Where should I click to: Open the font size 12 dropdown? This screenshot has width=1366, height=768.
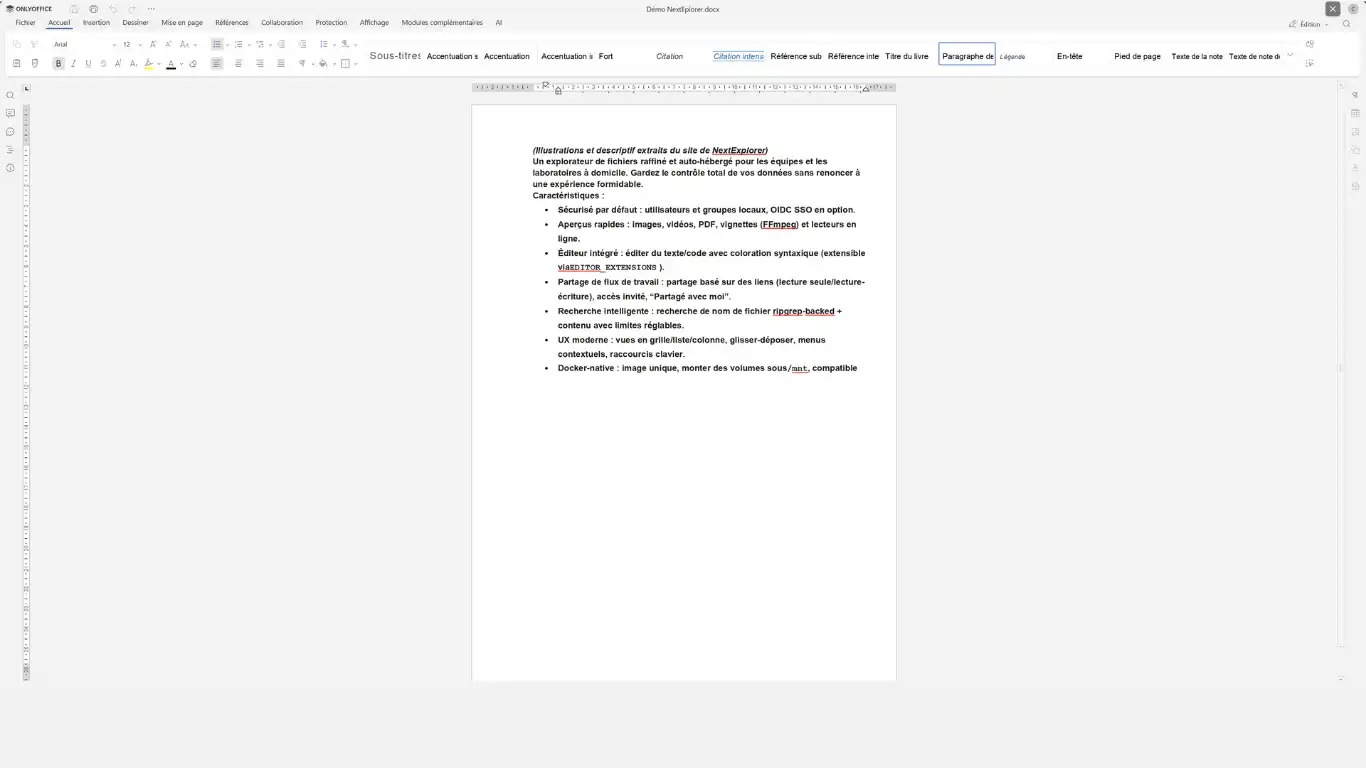pyautogui.click(x=140, y=44)
